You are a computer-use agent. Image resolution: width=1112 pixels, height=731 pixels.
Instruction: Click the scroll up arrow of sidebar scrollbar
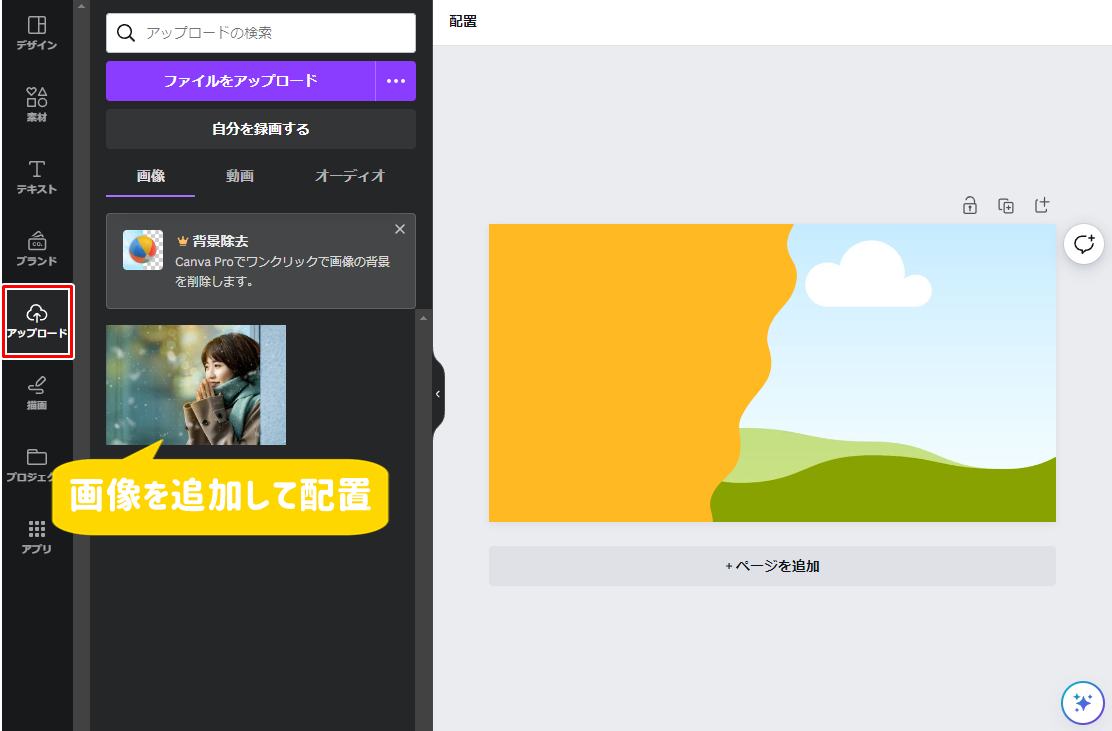(x=82, y=6)
